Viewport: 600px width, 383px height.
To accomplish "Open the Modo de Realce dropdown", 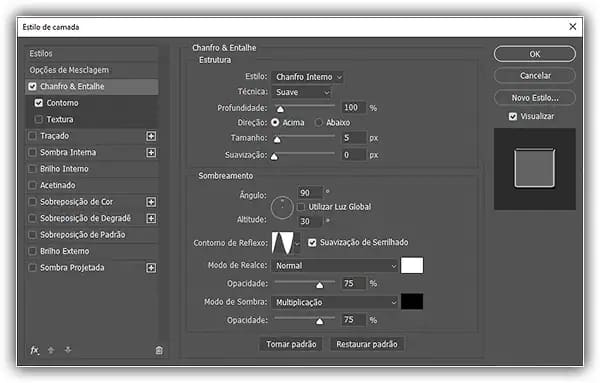I will point(335,266).
